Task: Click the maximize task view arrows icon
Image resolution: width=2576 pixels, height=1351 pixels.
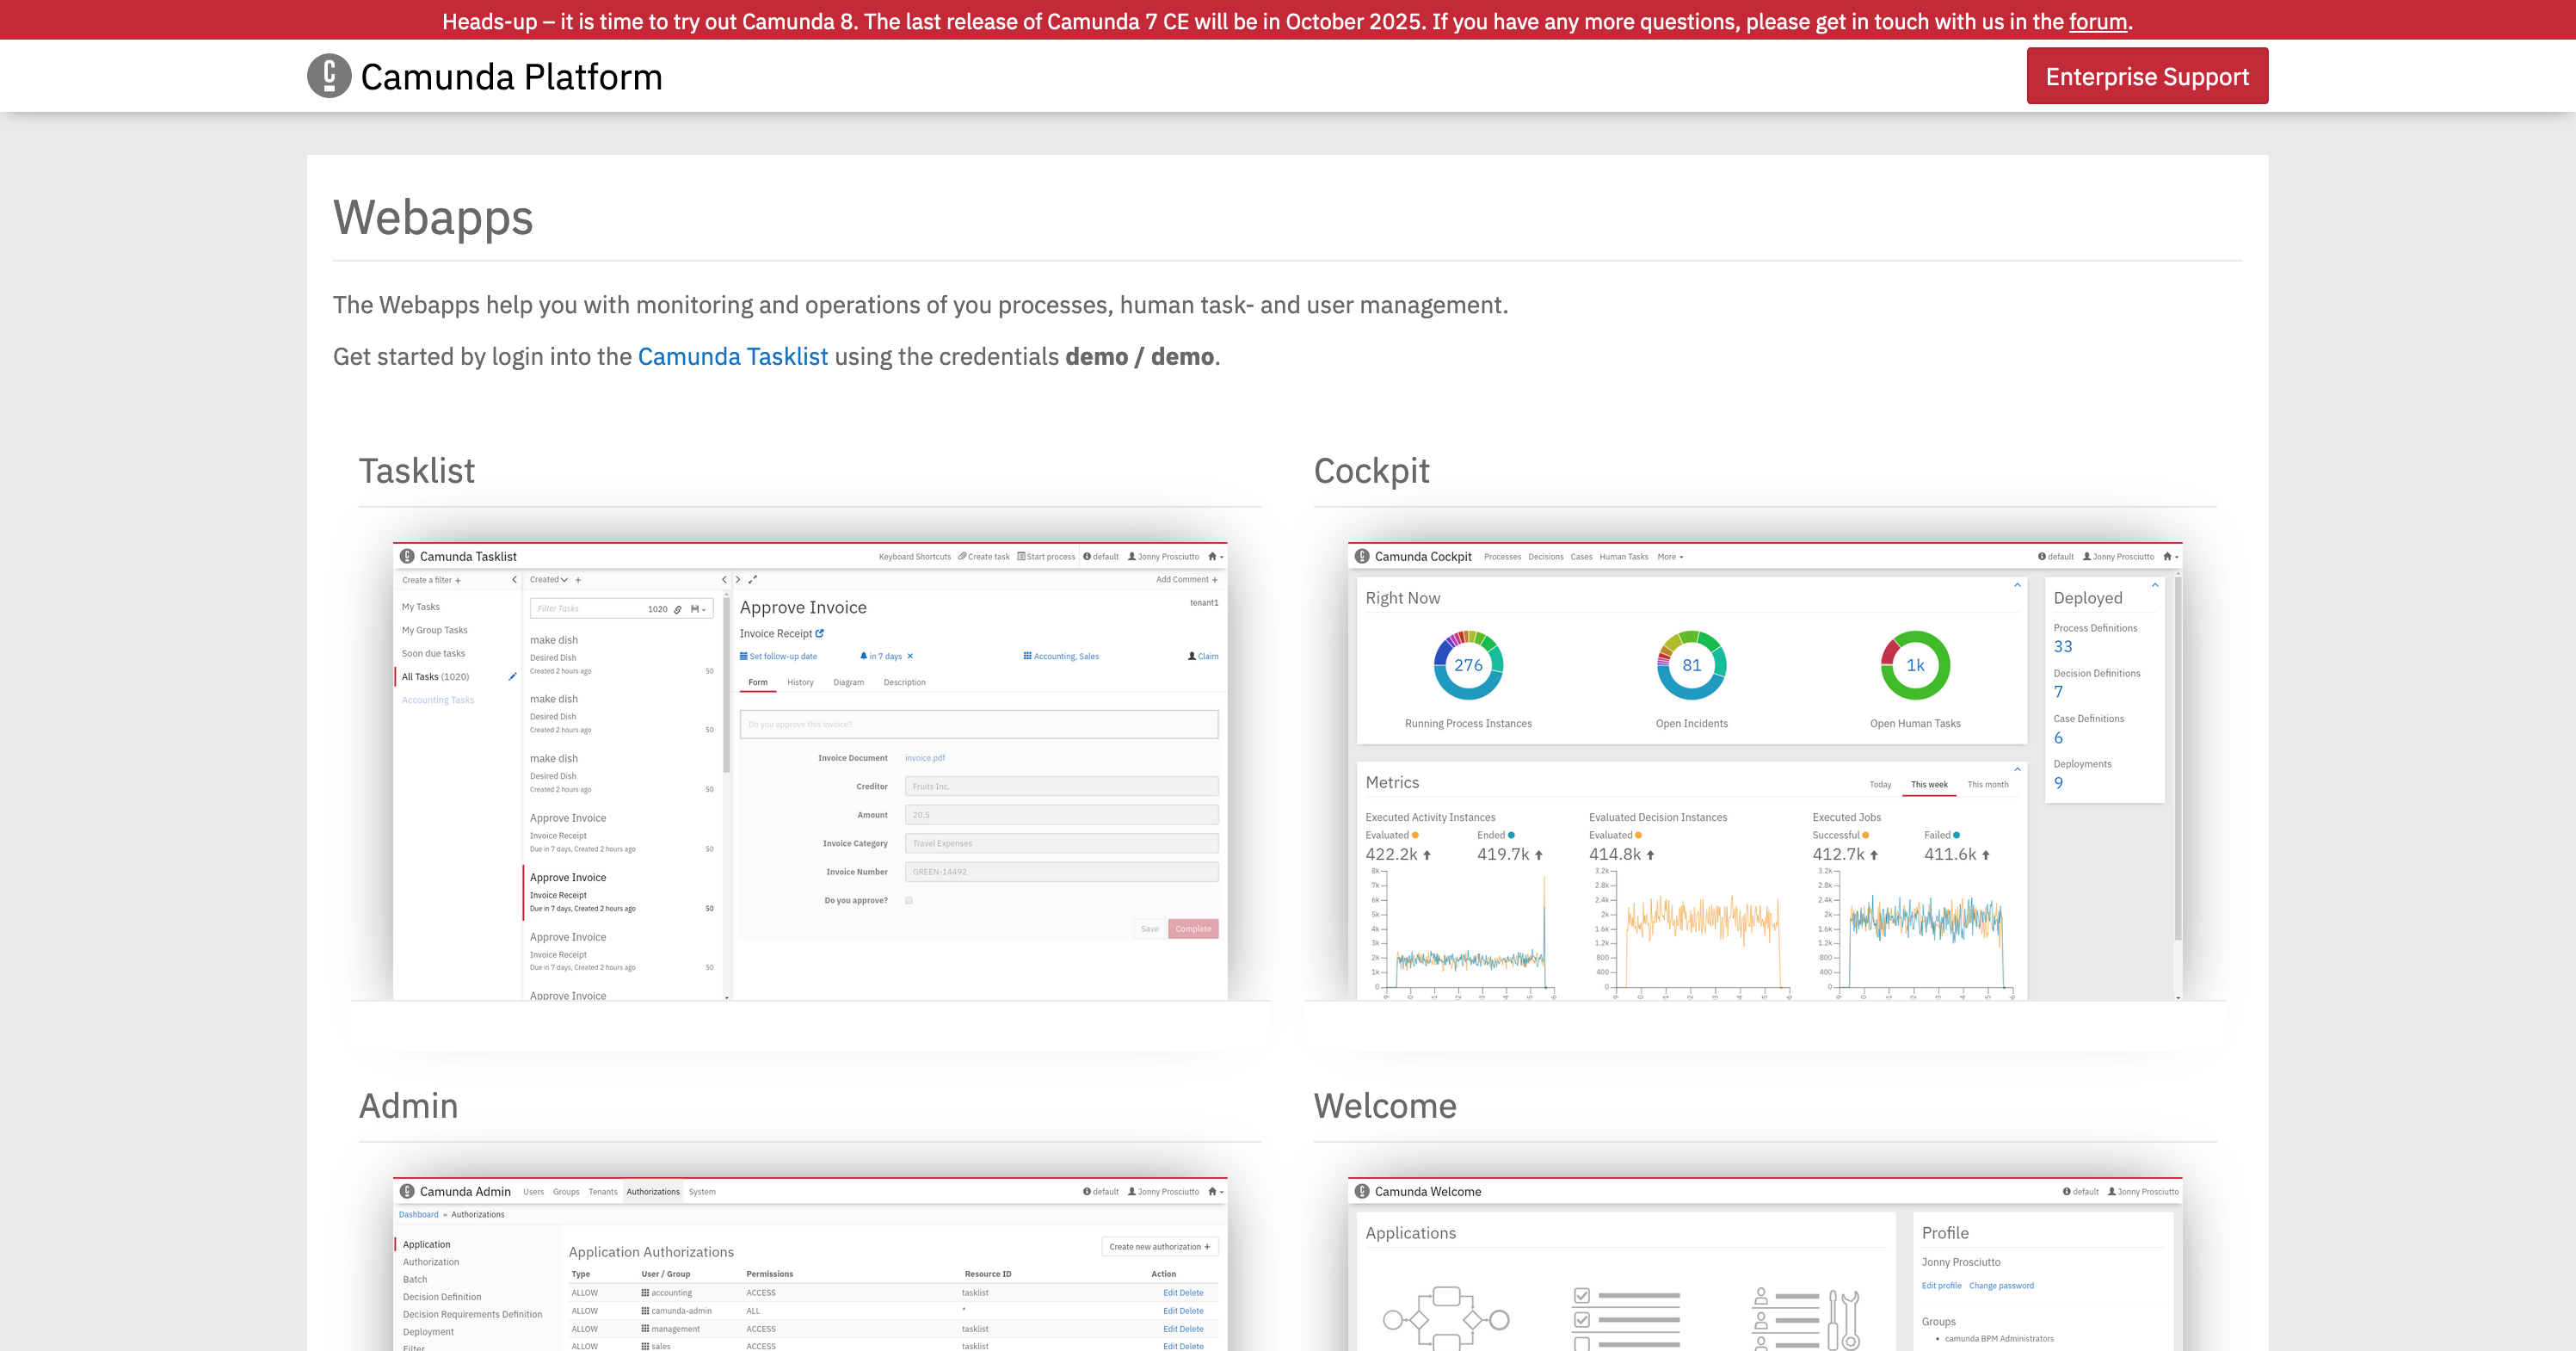Action: click(x=753, y=580)
